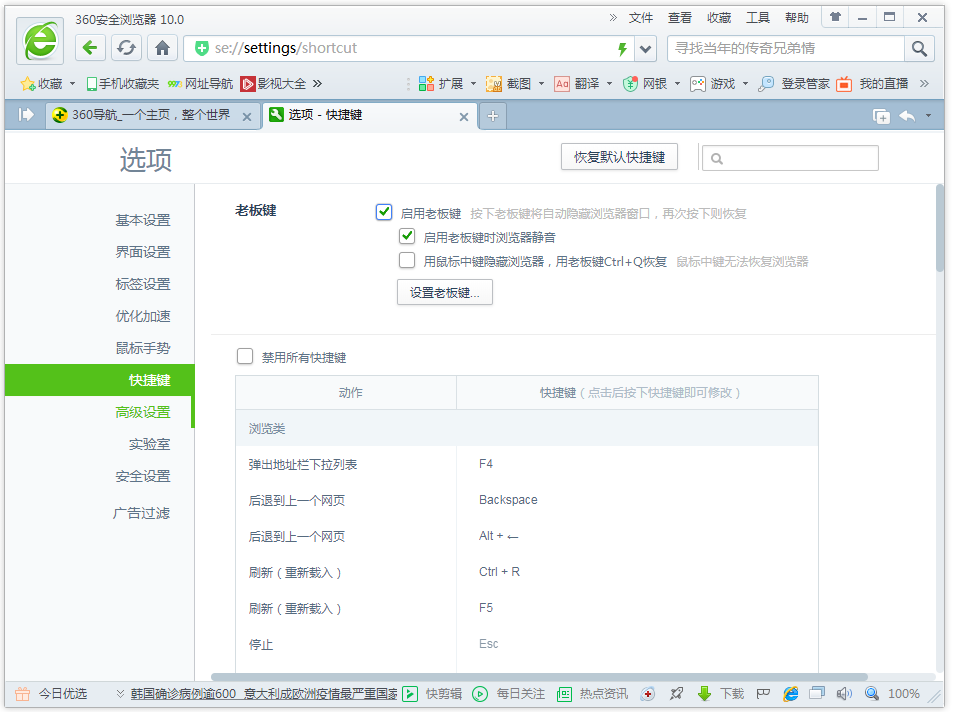Select 高级设置 in the settings sidebar
This screenshot has height=712, width=963.
click(x=142, y=412)
